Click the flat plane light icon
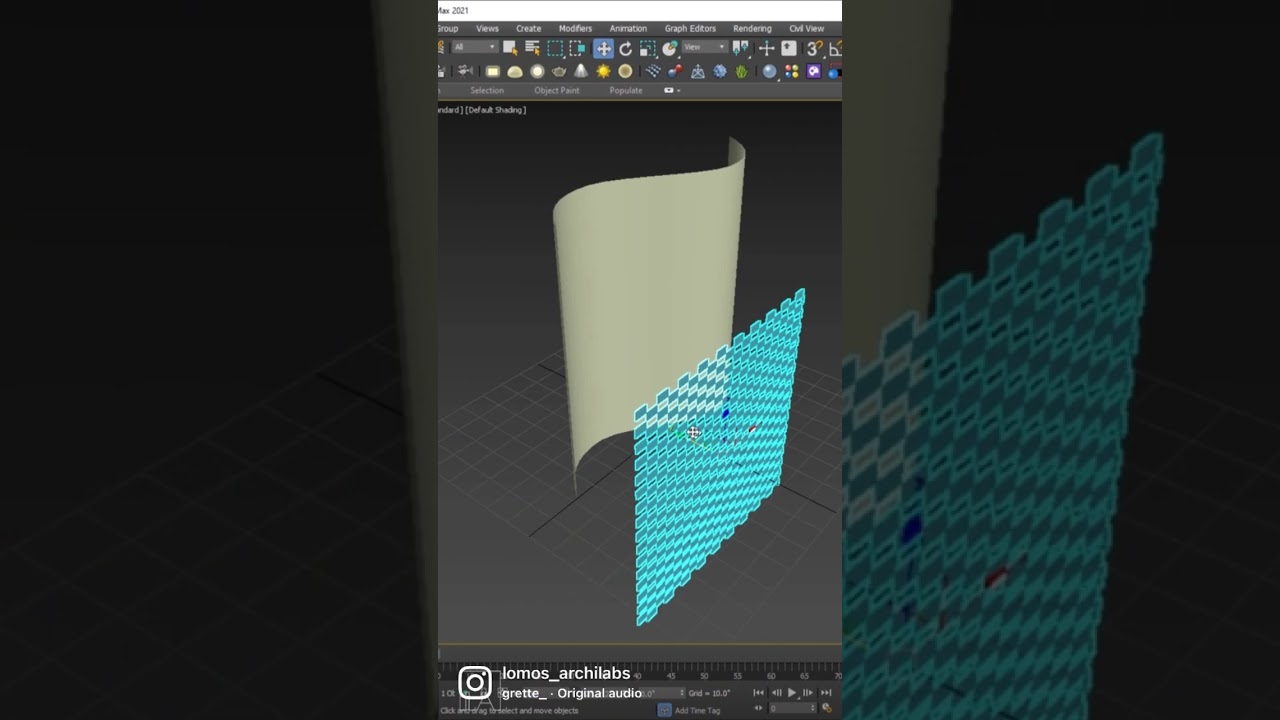Screen dimensions: 1280x720 (493, 72)
